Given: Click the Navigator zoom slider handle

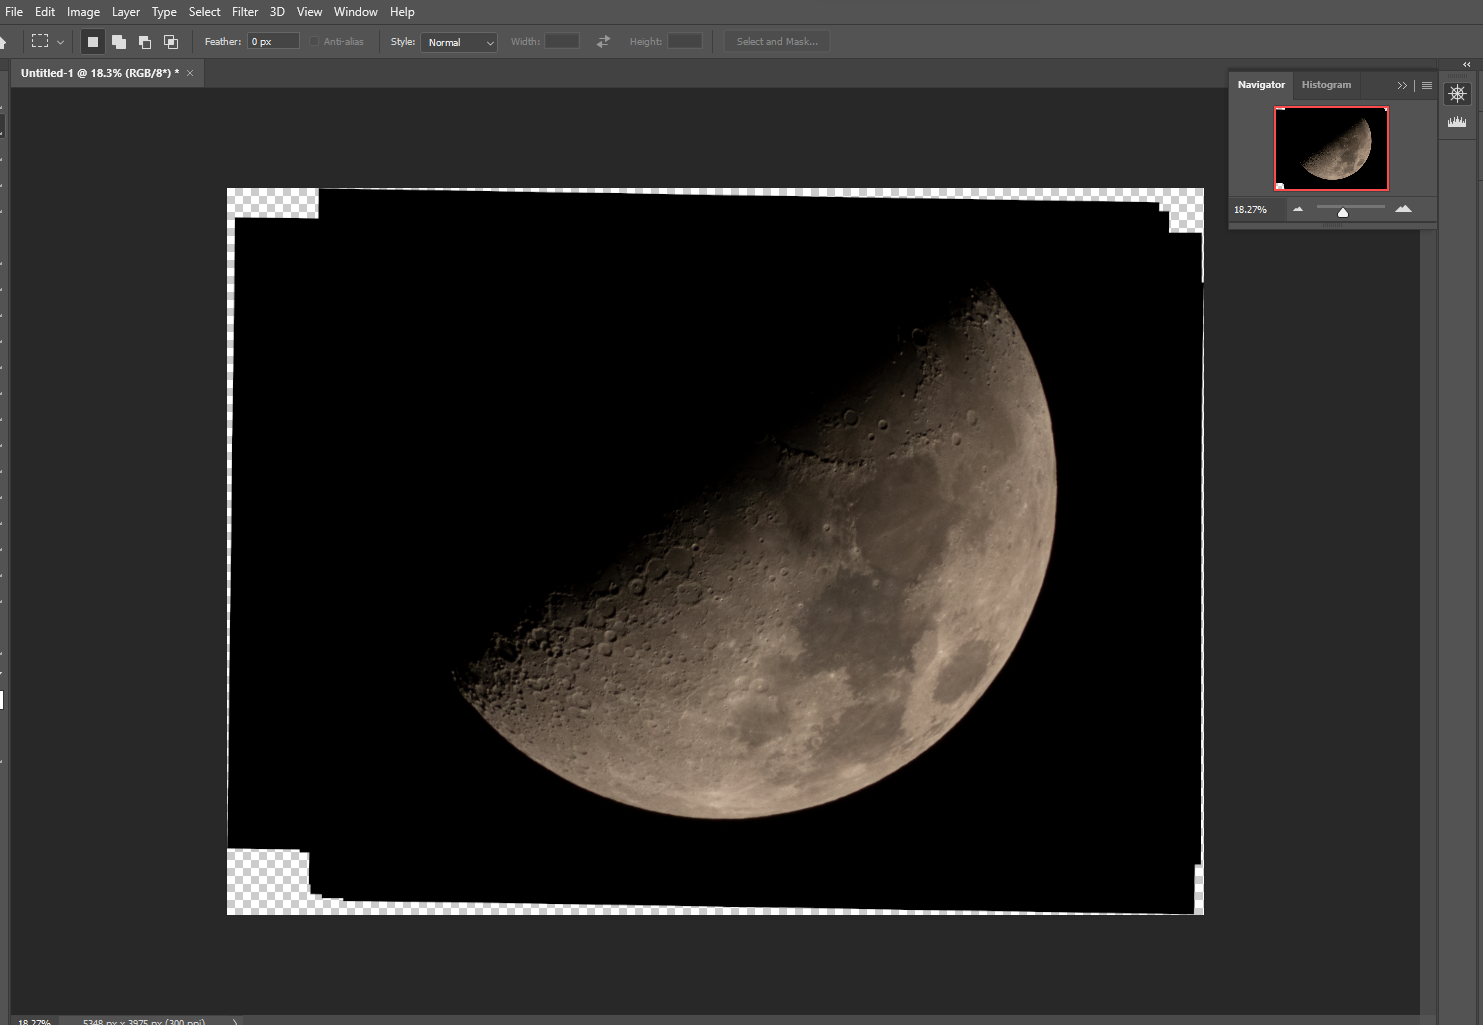Looking at the screenshot, I should (1343, 211).
